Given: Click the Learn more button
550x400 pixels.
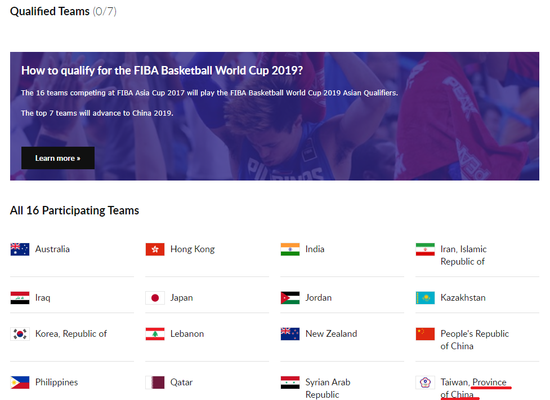Looking at the screenshot, I should pyautogui.click(x=58, y=158).
